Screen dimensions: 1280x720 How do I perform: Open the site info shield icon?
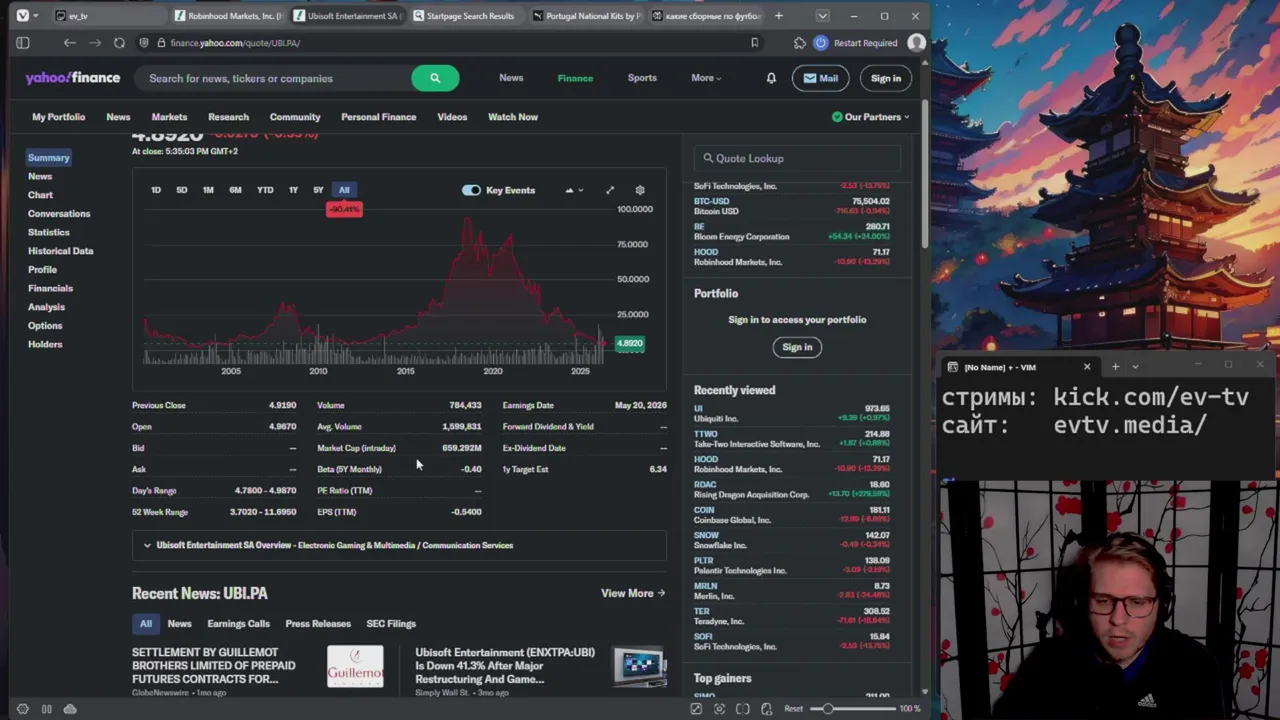tap(145, 43)
